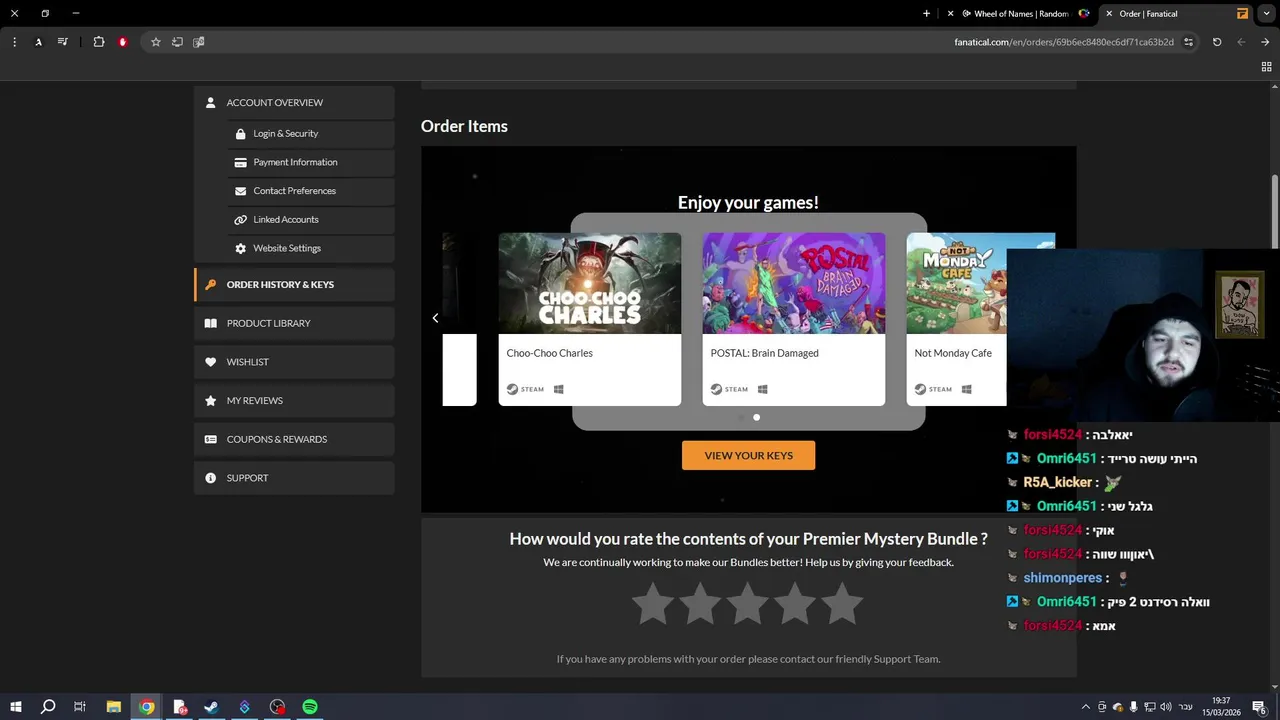Click the credit card icon for Payment Information
The image size is (1280, 720).
240,162
